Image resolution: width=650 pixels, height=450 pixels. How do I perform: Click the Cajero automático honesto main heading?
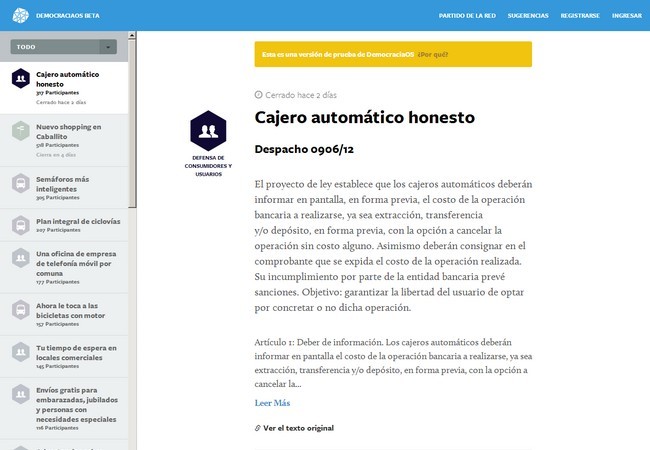click(x=365, y=117)
